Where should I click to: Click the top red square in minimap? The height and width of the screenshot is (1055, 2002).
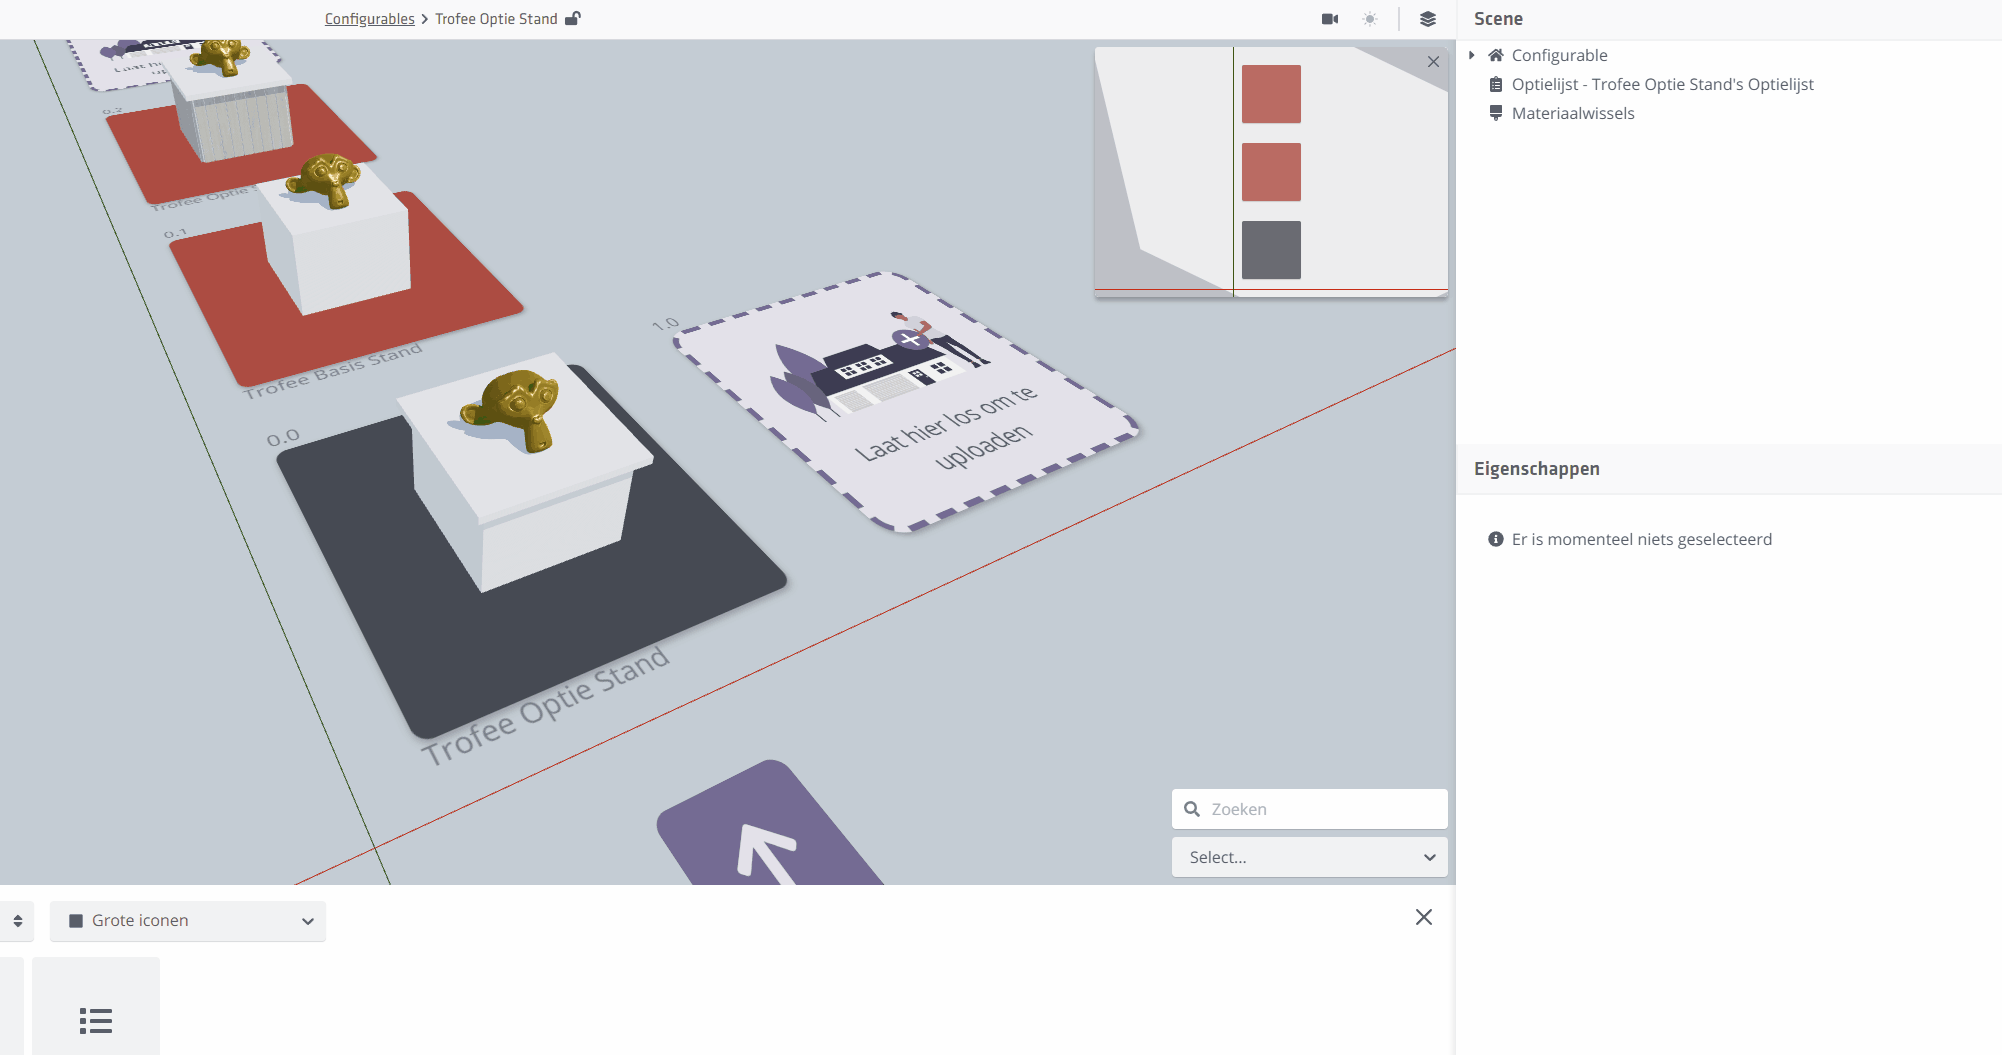coord(1271,94)
